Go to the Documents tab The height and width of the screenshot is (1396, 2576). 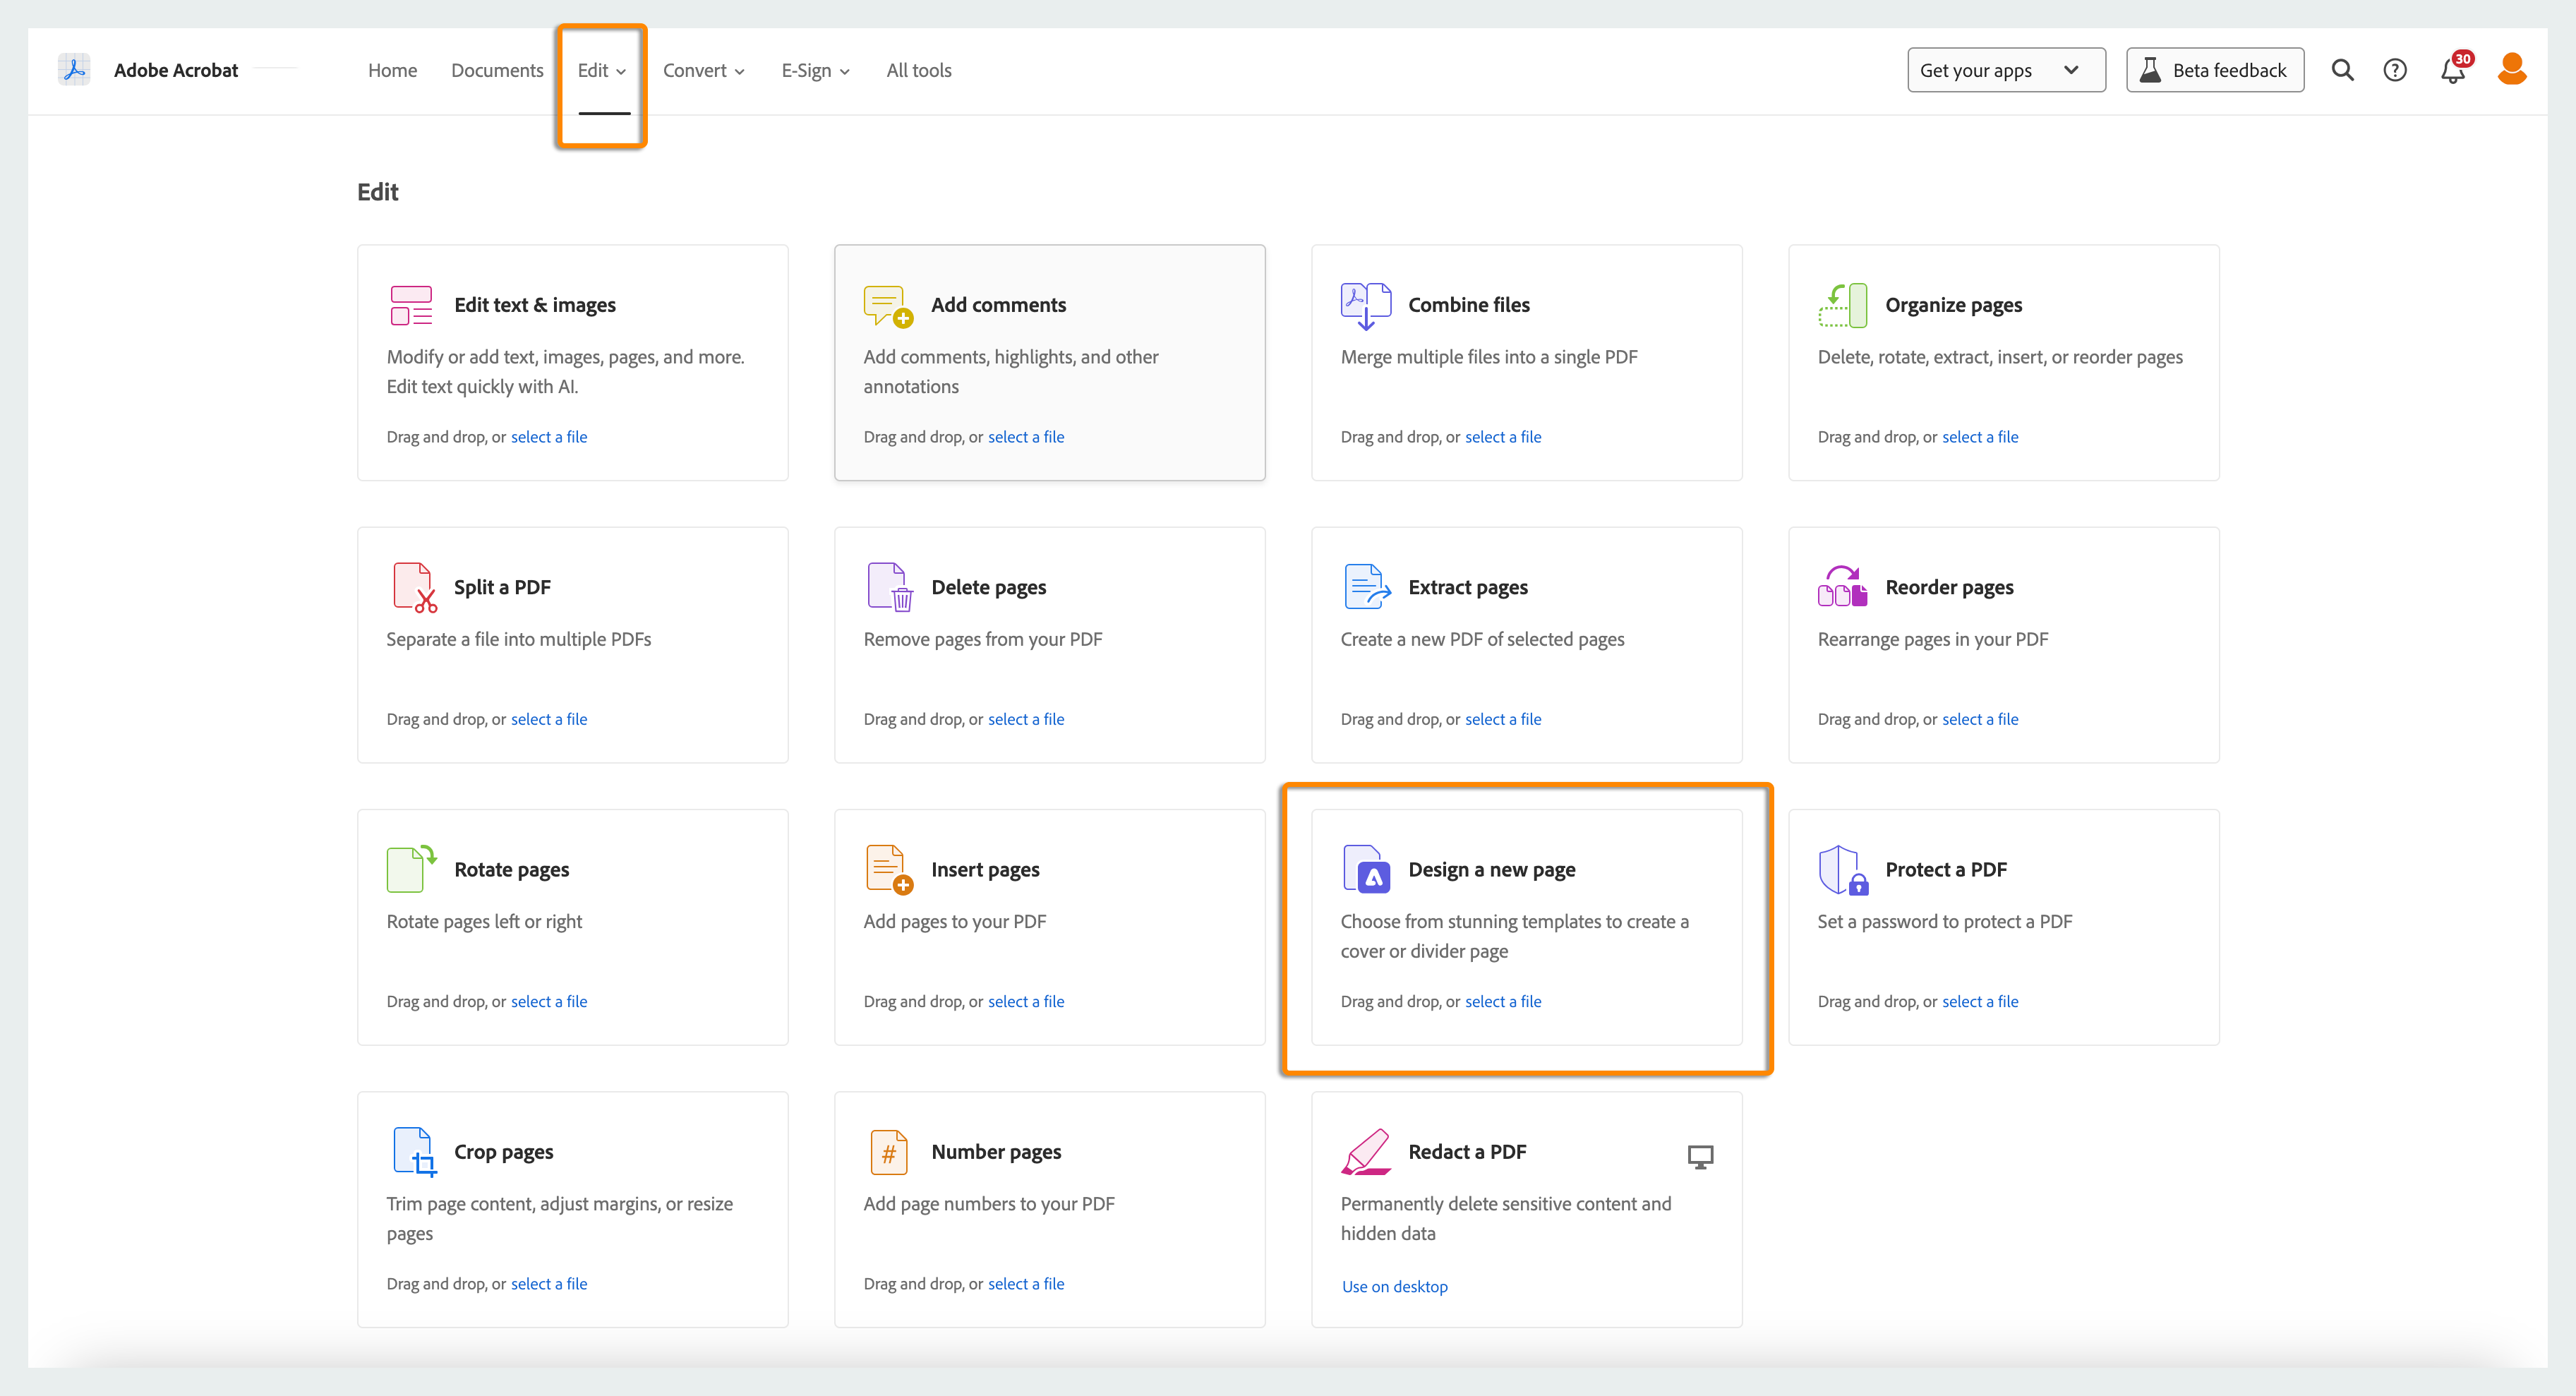[x=497, y=71]
